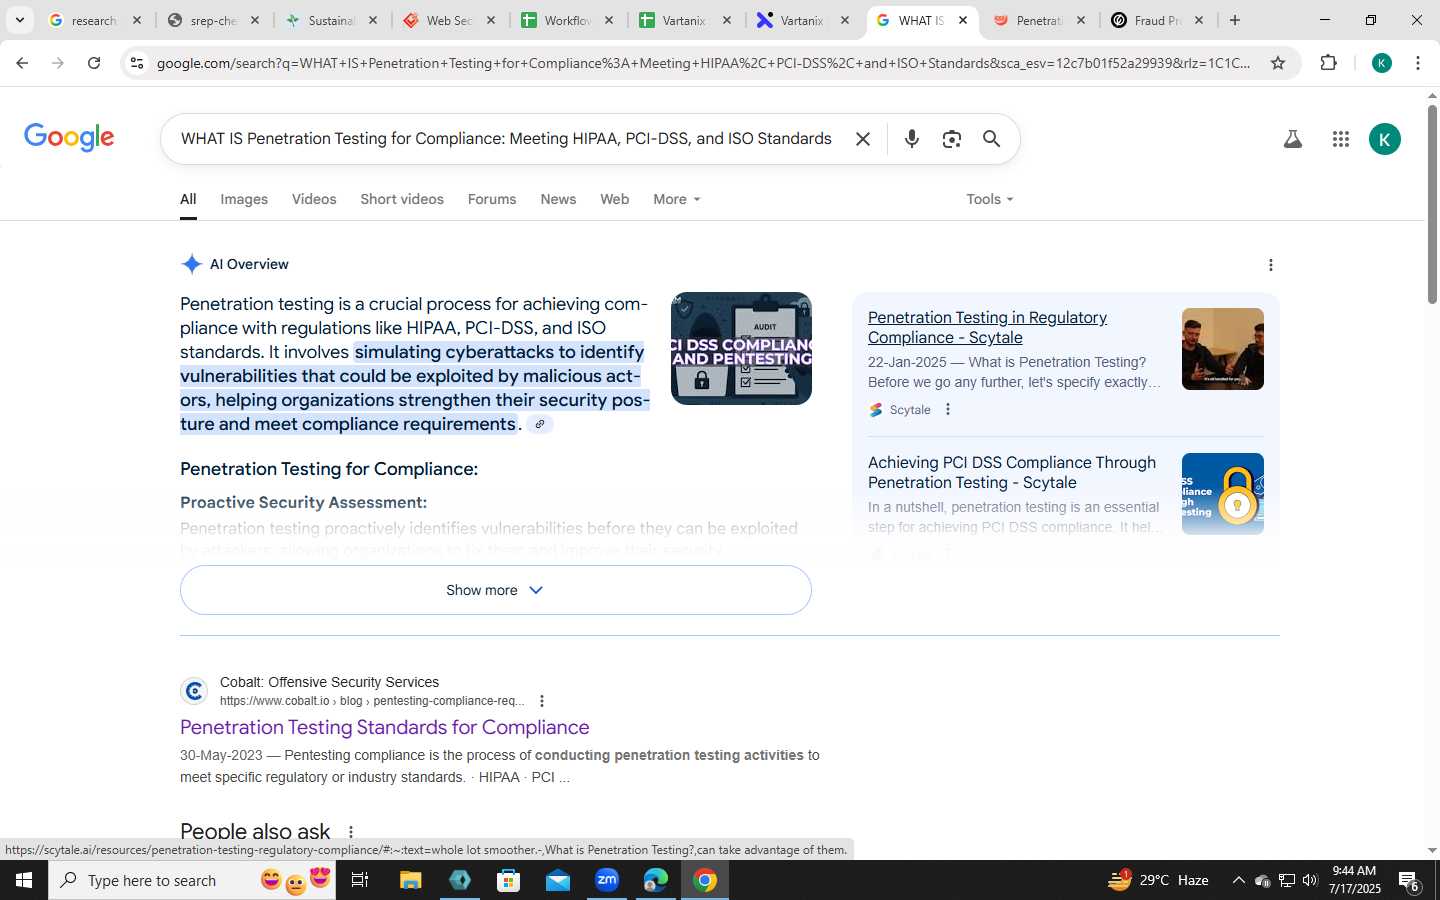Open the notification center icon
The height and width of the screenshot is (900, 1440).
pos(1409,881)
